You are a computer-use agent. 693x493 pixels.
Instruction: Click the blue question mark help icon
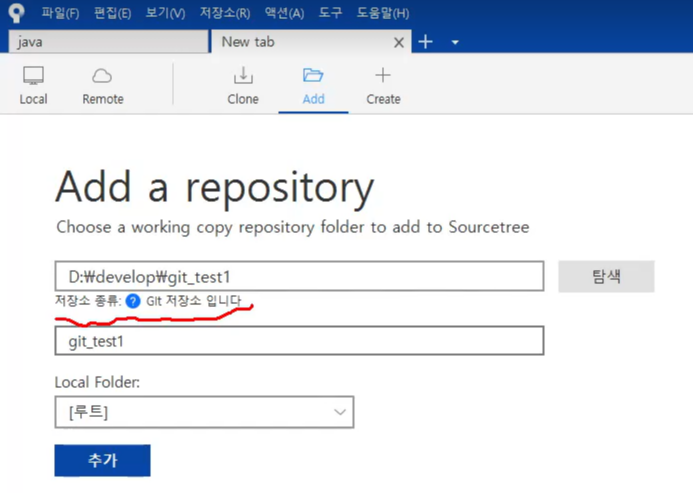point(133,301)
